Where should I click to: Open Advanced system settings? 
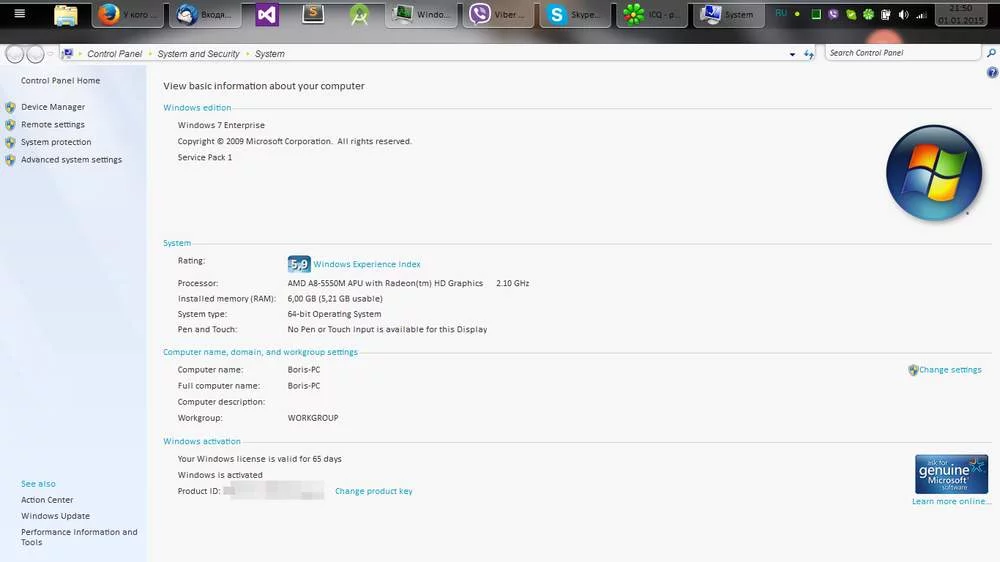pos(71,159)
